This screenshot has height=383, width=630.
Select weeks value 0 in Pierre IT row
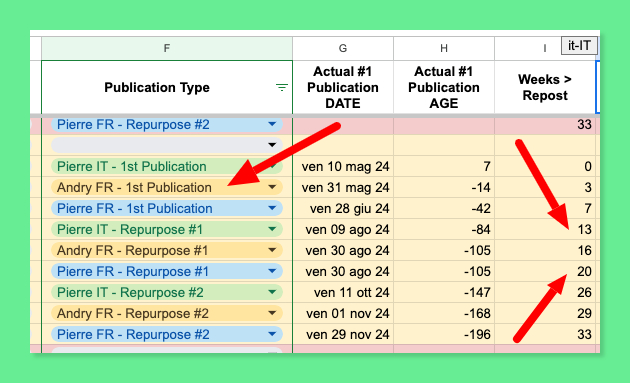[544, 166]
